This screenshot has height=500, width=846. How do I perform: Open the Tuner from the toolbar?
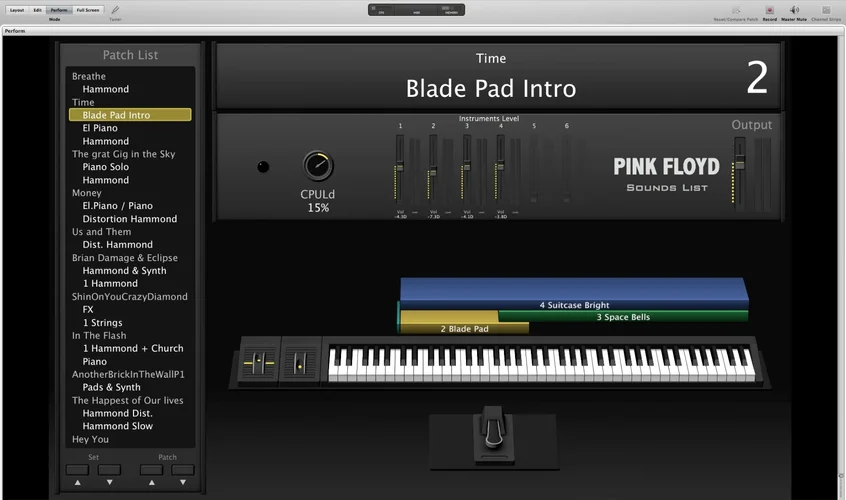pos(115,10)
